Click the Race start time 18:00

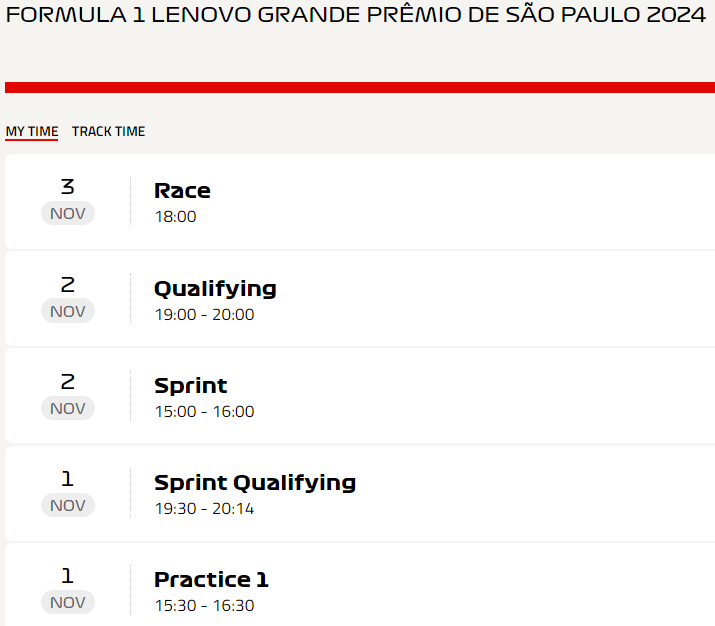coord(176,217)
